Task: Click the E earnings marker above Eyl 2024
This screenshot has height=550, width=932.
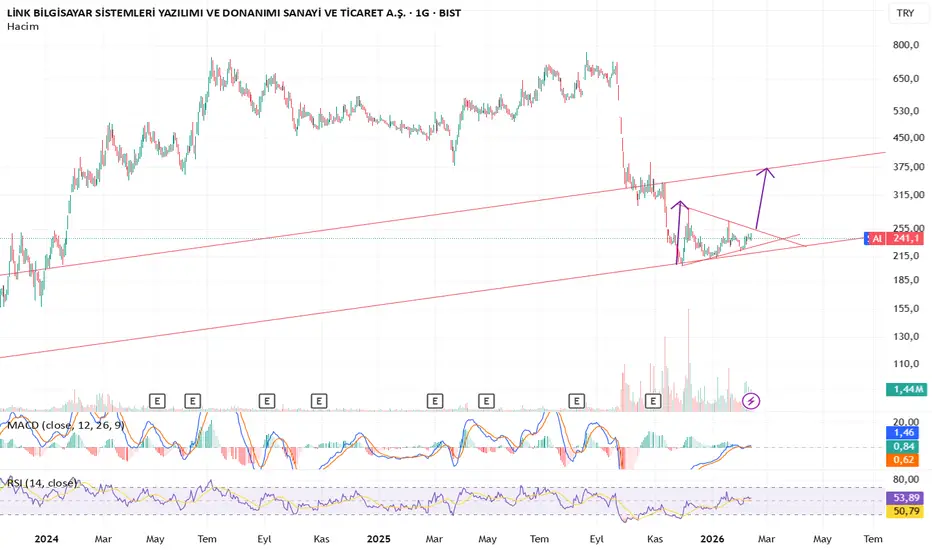Action: point(267,401)
